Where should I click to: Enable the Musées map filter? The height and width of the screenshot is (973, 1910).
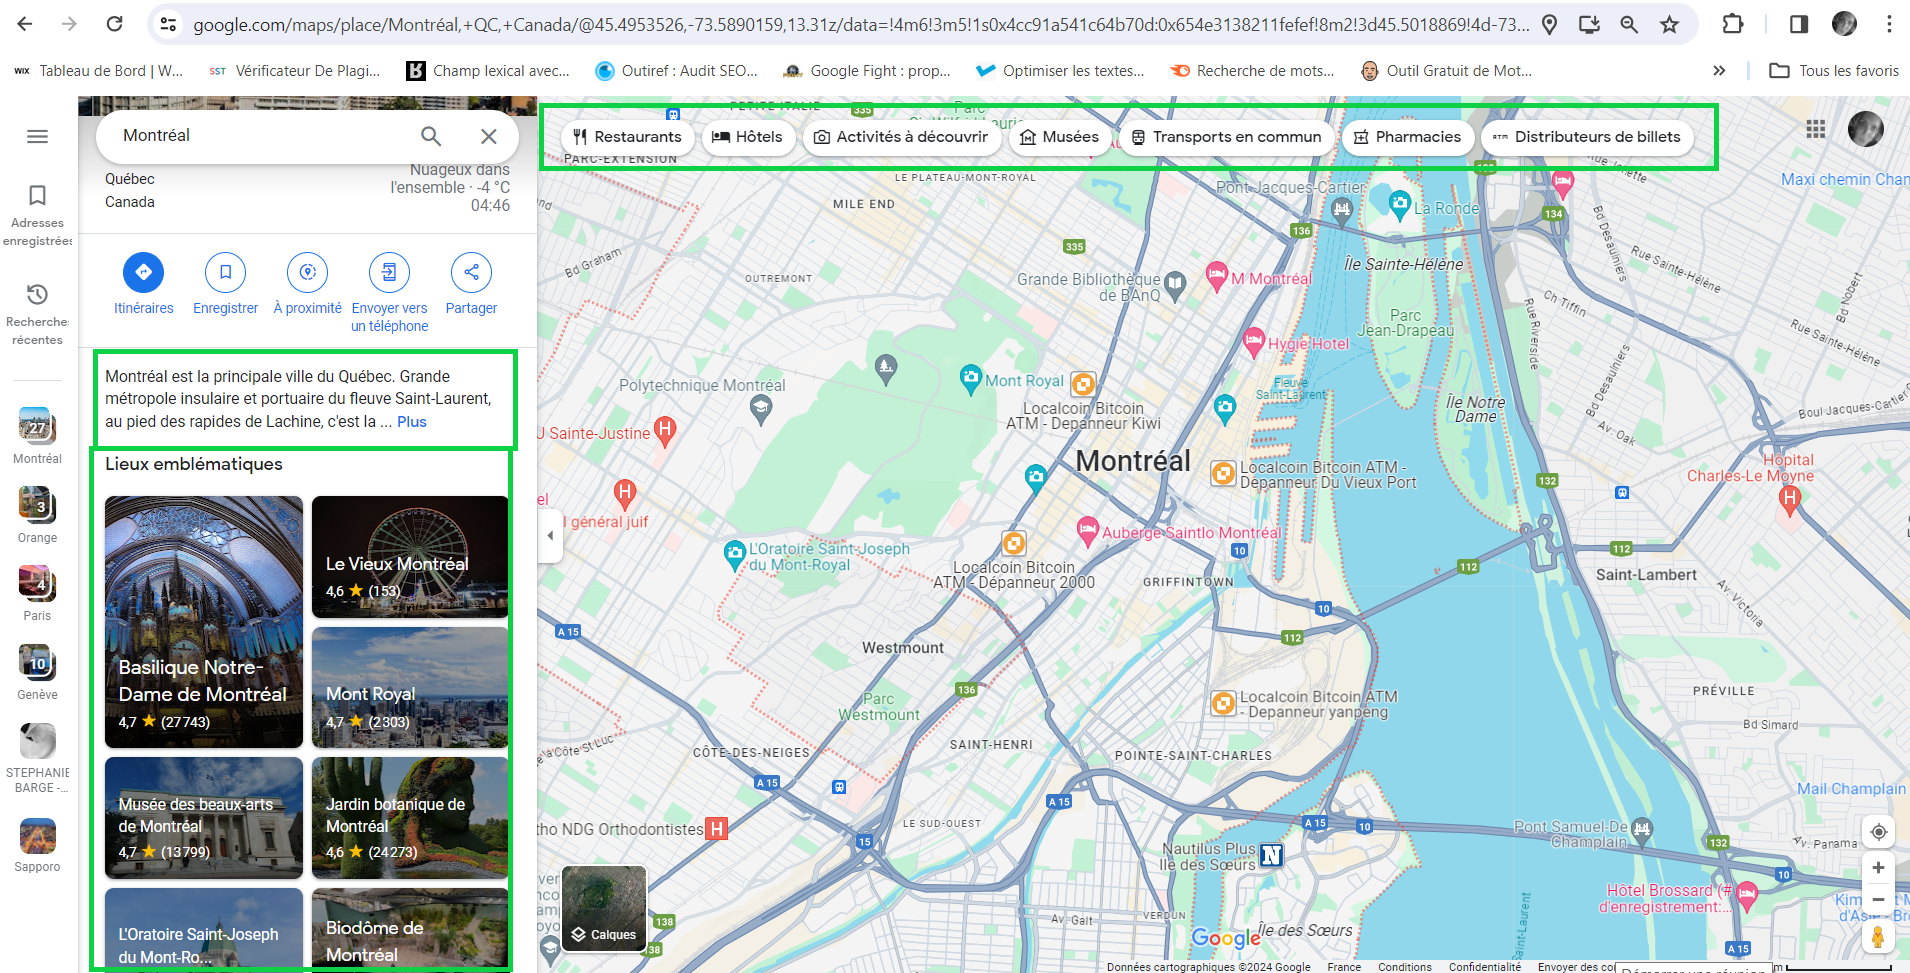click(1059, 136)
